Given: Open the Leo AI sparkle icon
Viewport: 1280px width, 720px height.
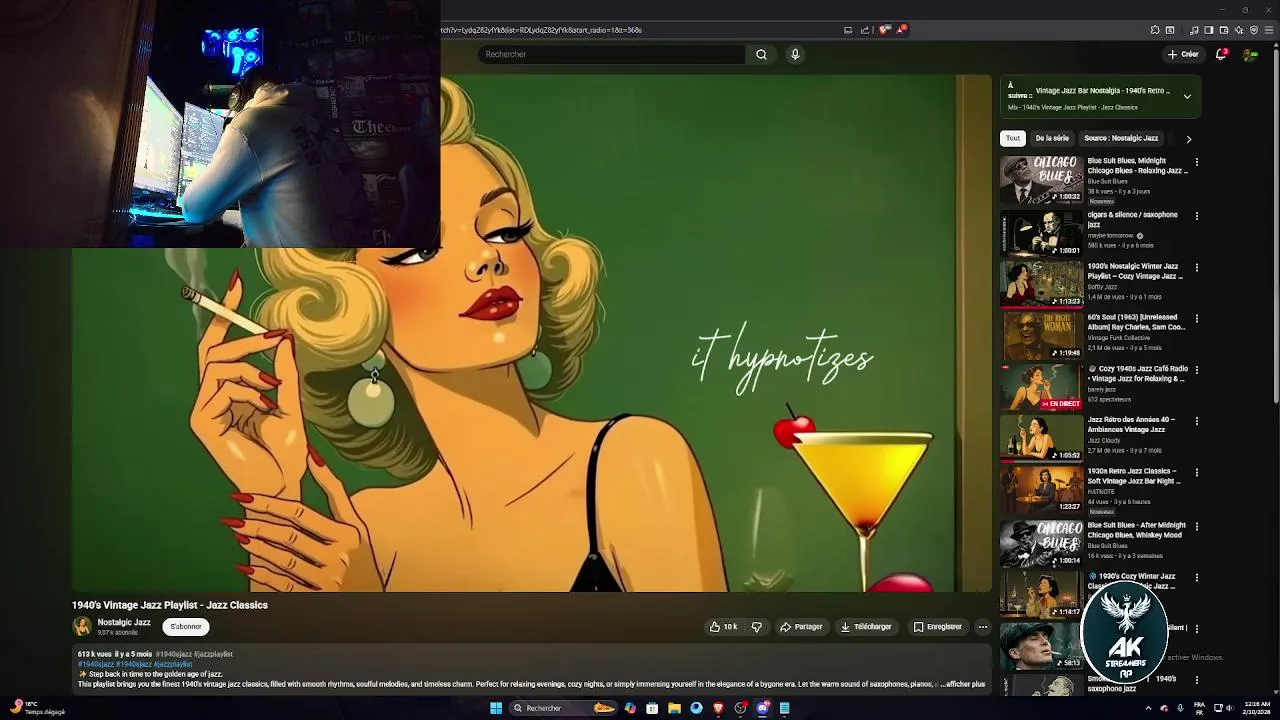Looking at the screenshot, I should pos(1238,30).
